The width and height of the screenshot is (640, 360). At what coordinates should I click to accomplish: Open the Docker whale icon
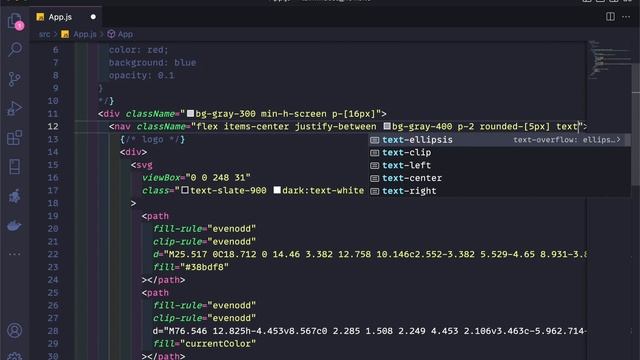(15, 225)
